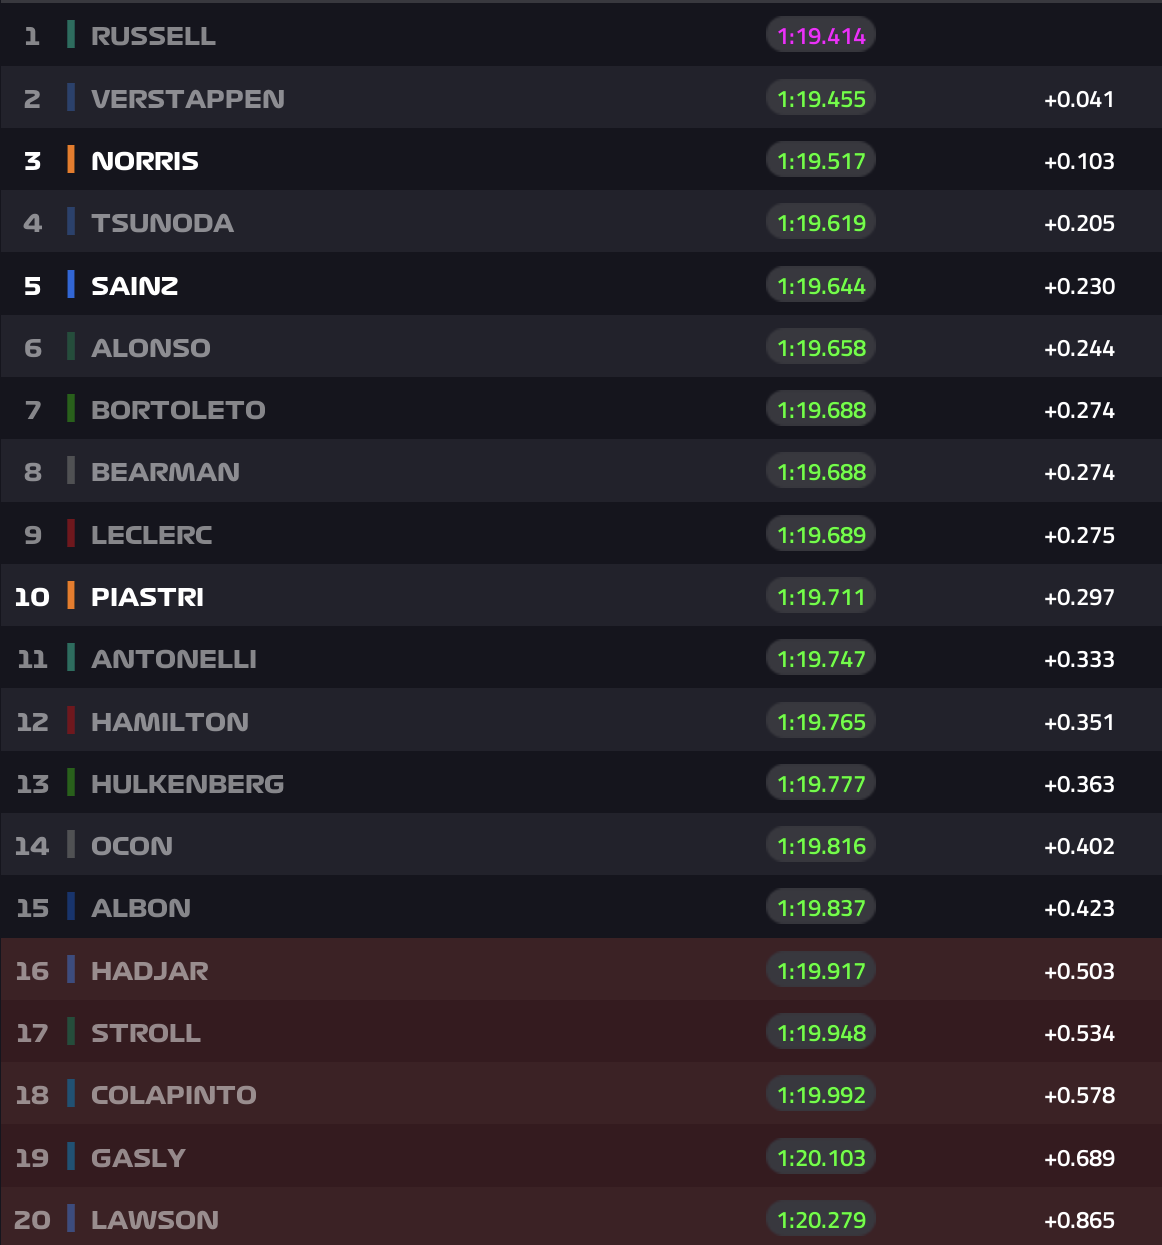This screenshot has height=1245, width=1162.
Task: Click BEARMAN's 1:19.688 lap time
Action: pos(821,472)
